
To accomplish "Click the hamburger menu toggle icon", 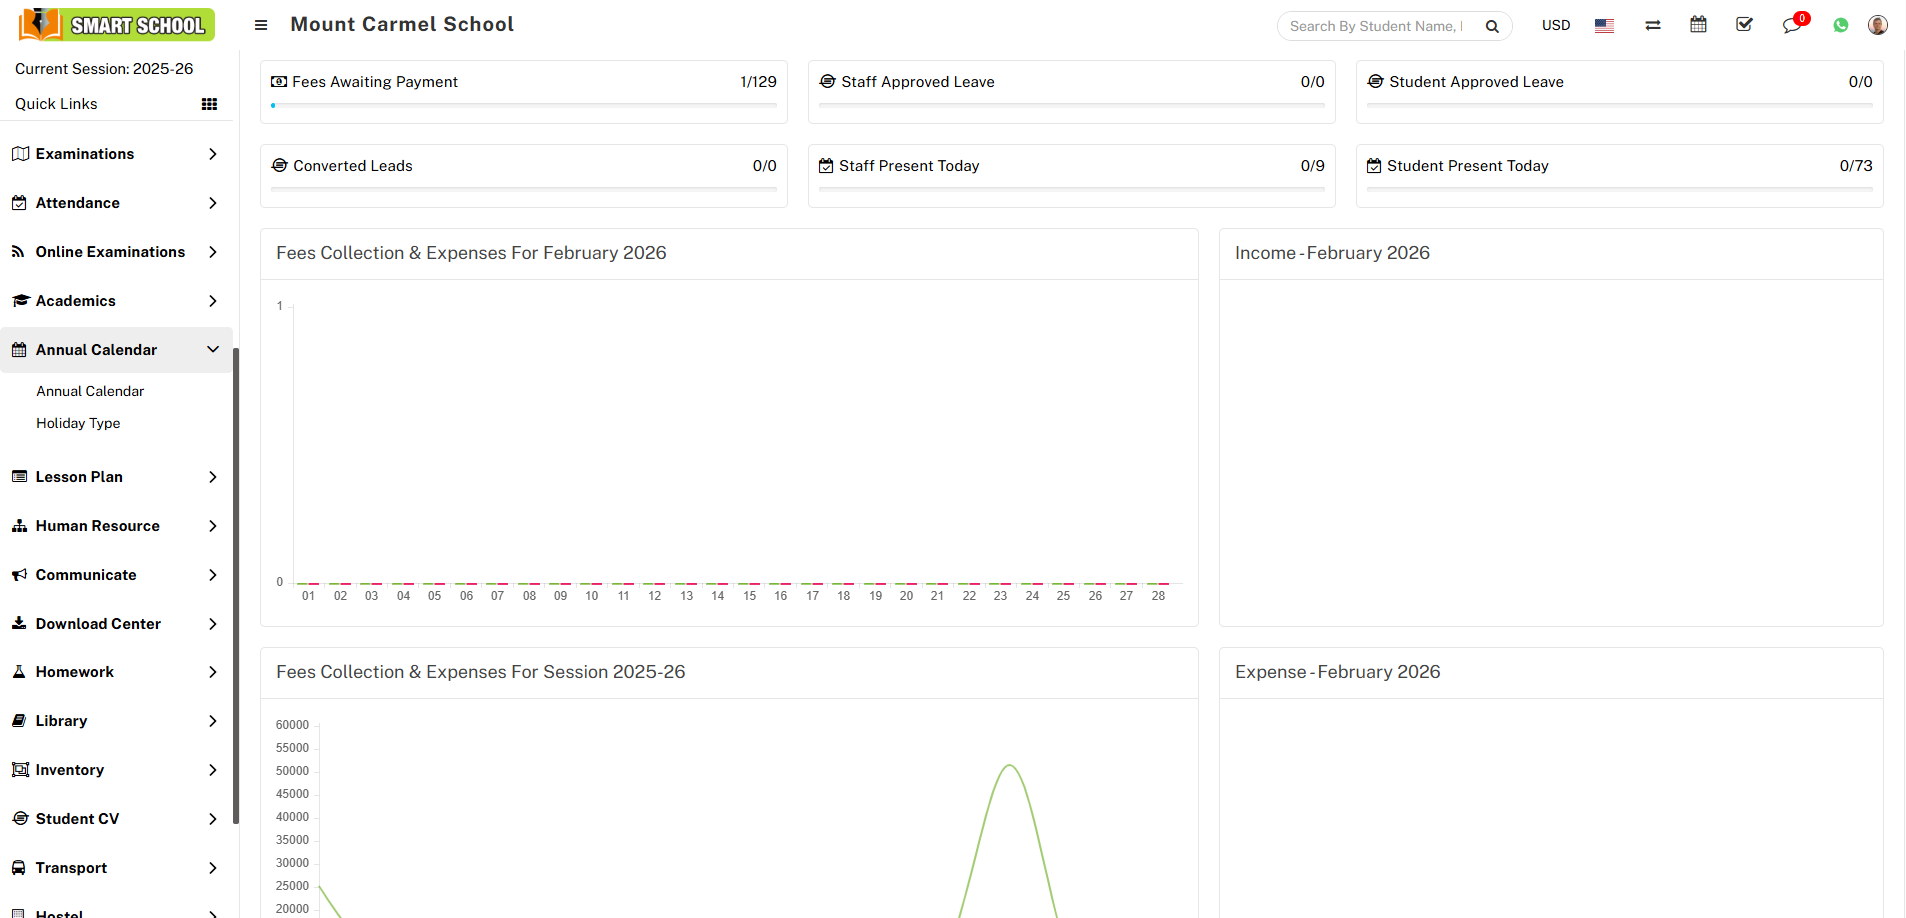I will [x=261, y=25].
